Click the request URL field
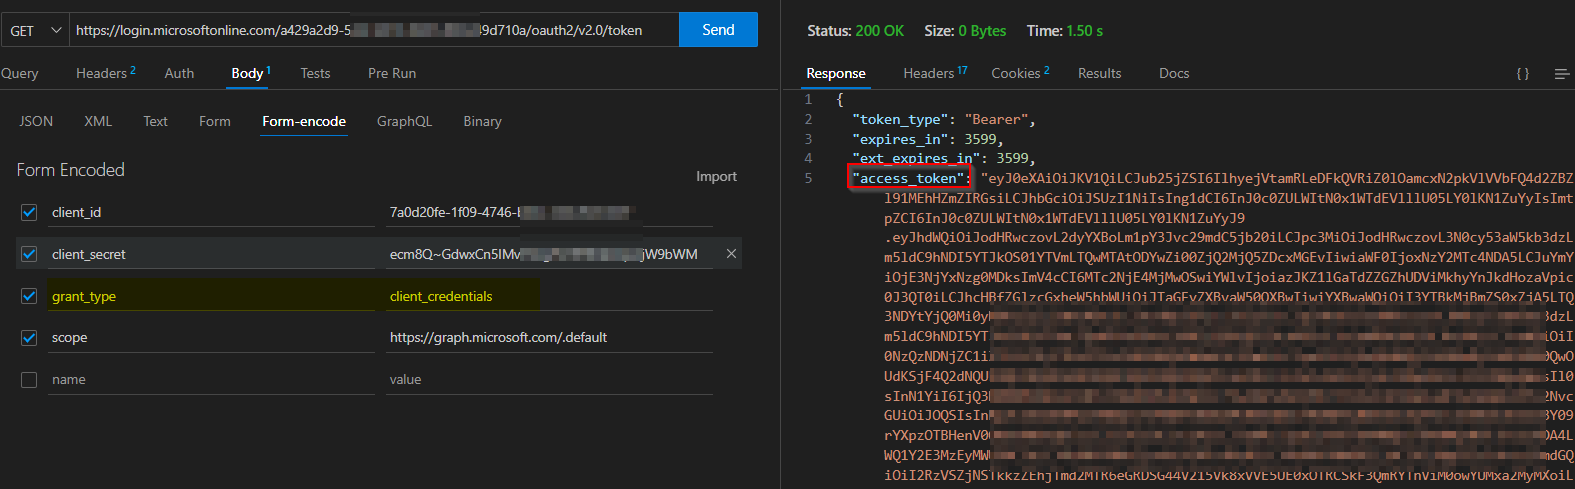Image resolution: width=1575 pixels, height=489 pixels. pos(373,30)
